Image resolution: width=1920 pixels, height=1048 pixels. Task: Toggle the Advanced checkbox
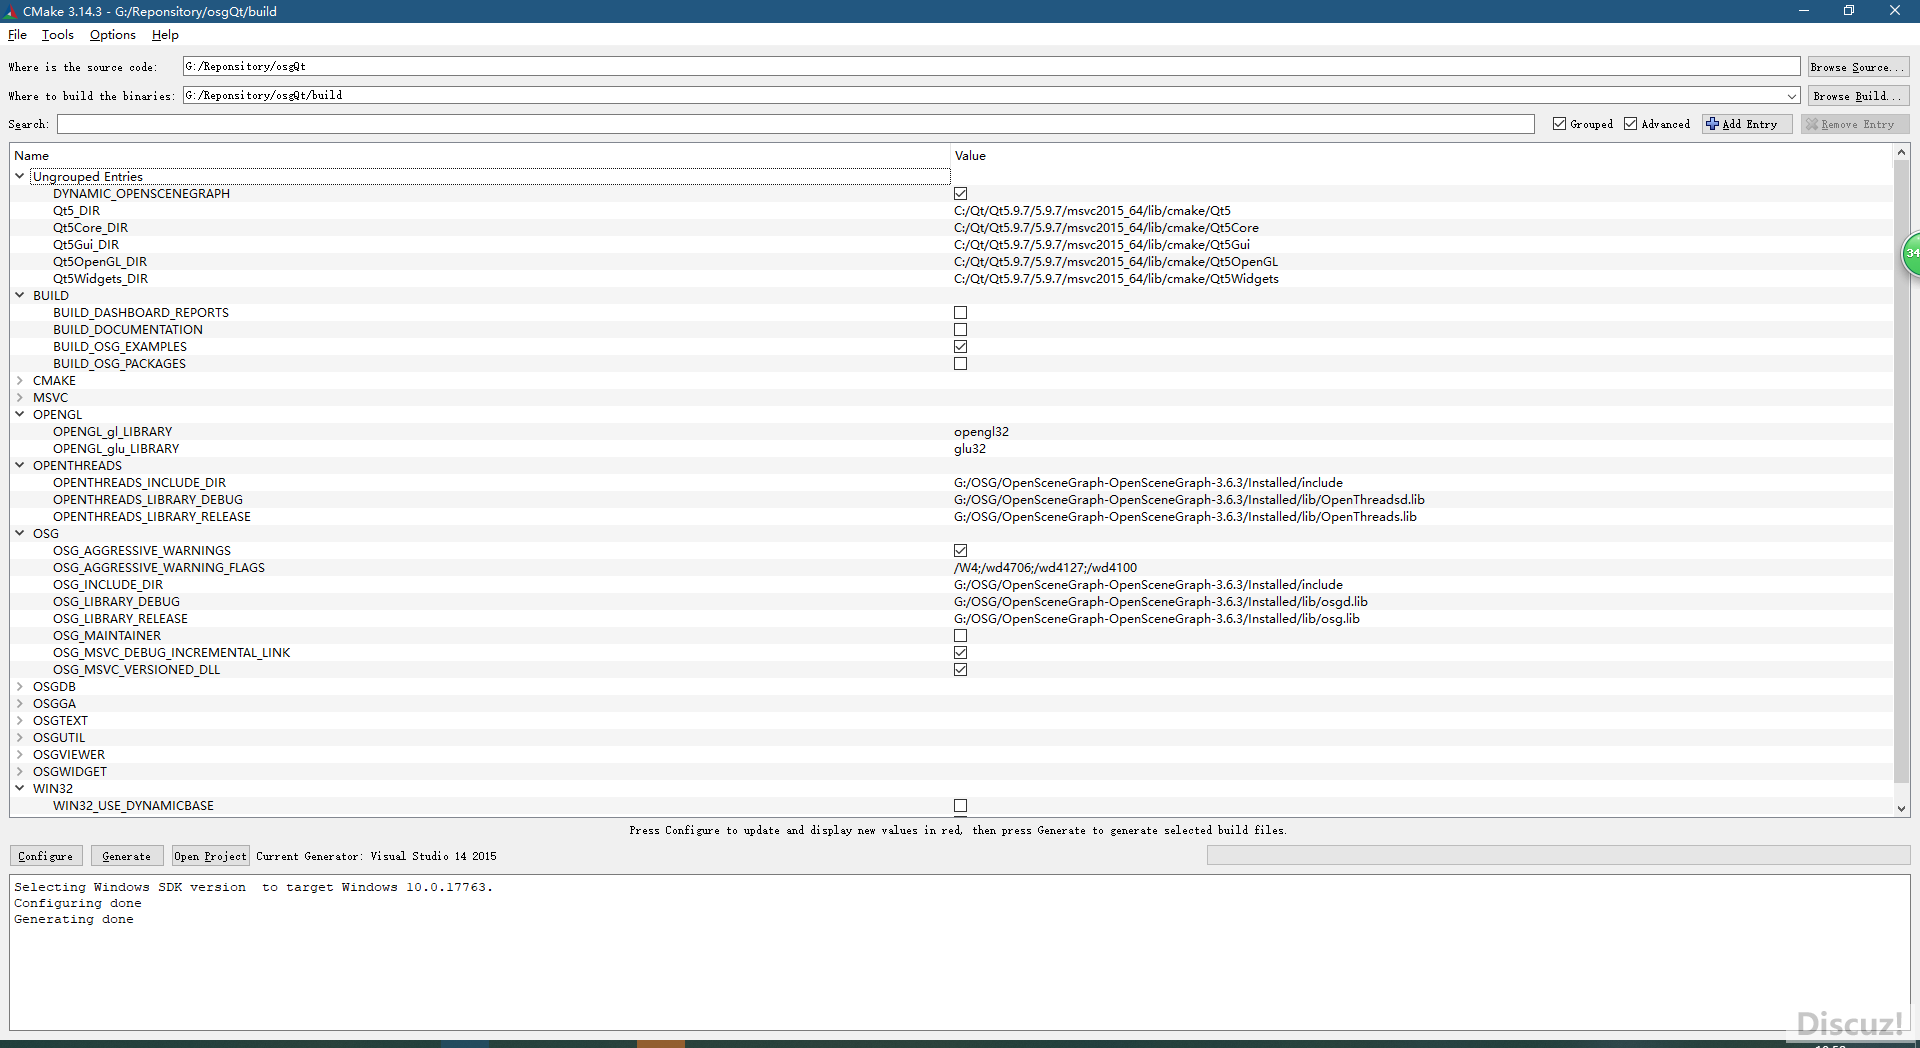(x=1630, y=124)
